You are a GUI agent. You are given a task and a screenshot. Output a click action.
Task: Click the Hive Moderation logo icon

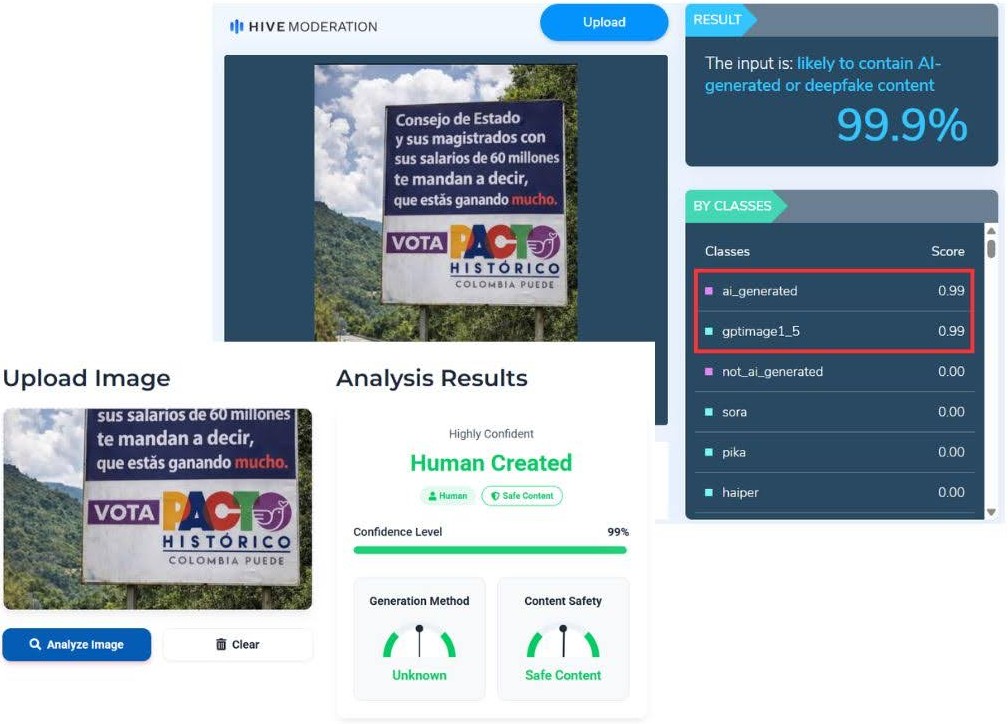(x=236, y=27)
